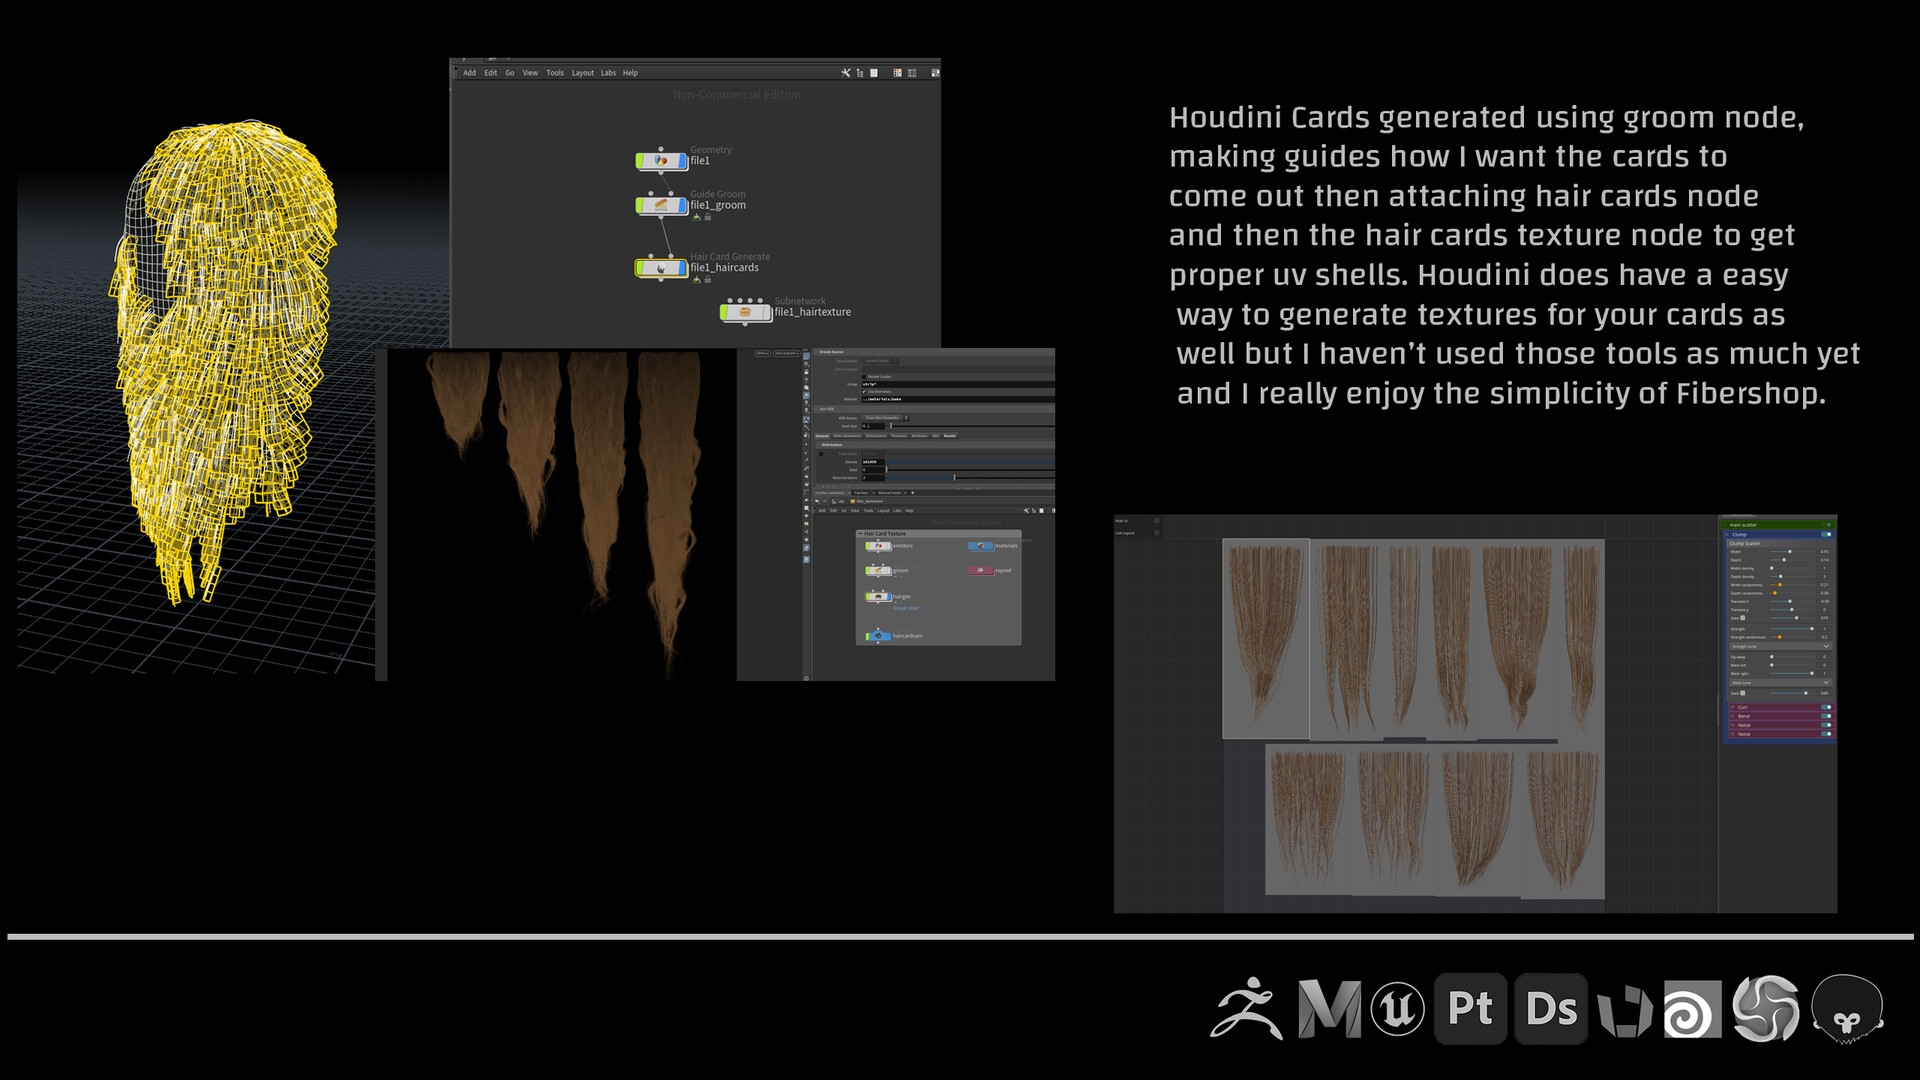
Task: Toggle the Clump modifier switch
Action: pos(1826,534)
